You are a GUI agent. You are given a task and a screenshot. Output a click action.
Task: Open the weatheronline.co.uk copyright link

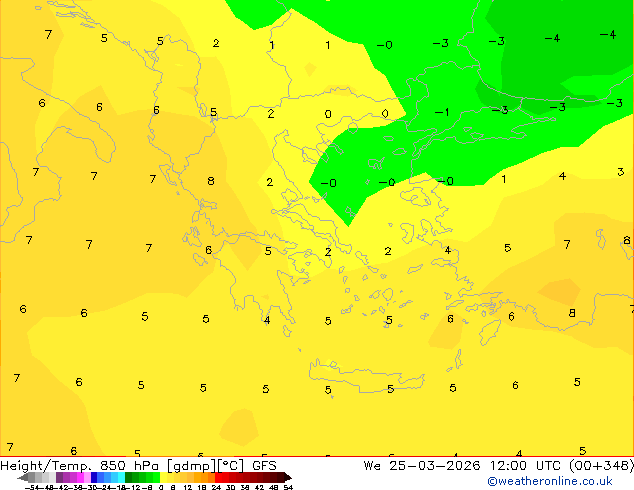(550, 481)
